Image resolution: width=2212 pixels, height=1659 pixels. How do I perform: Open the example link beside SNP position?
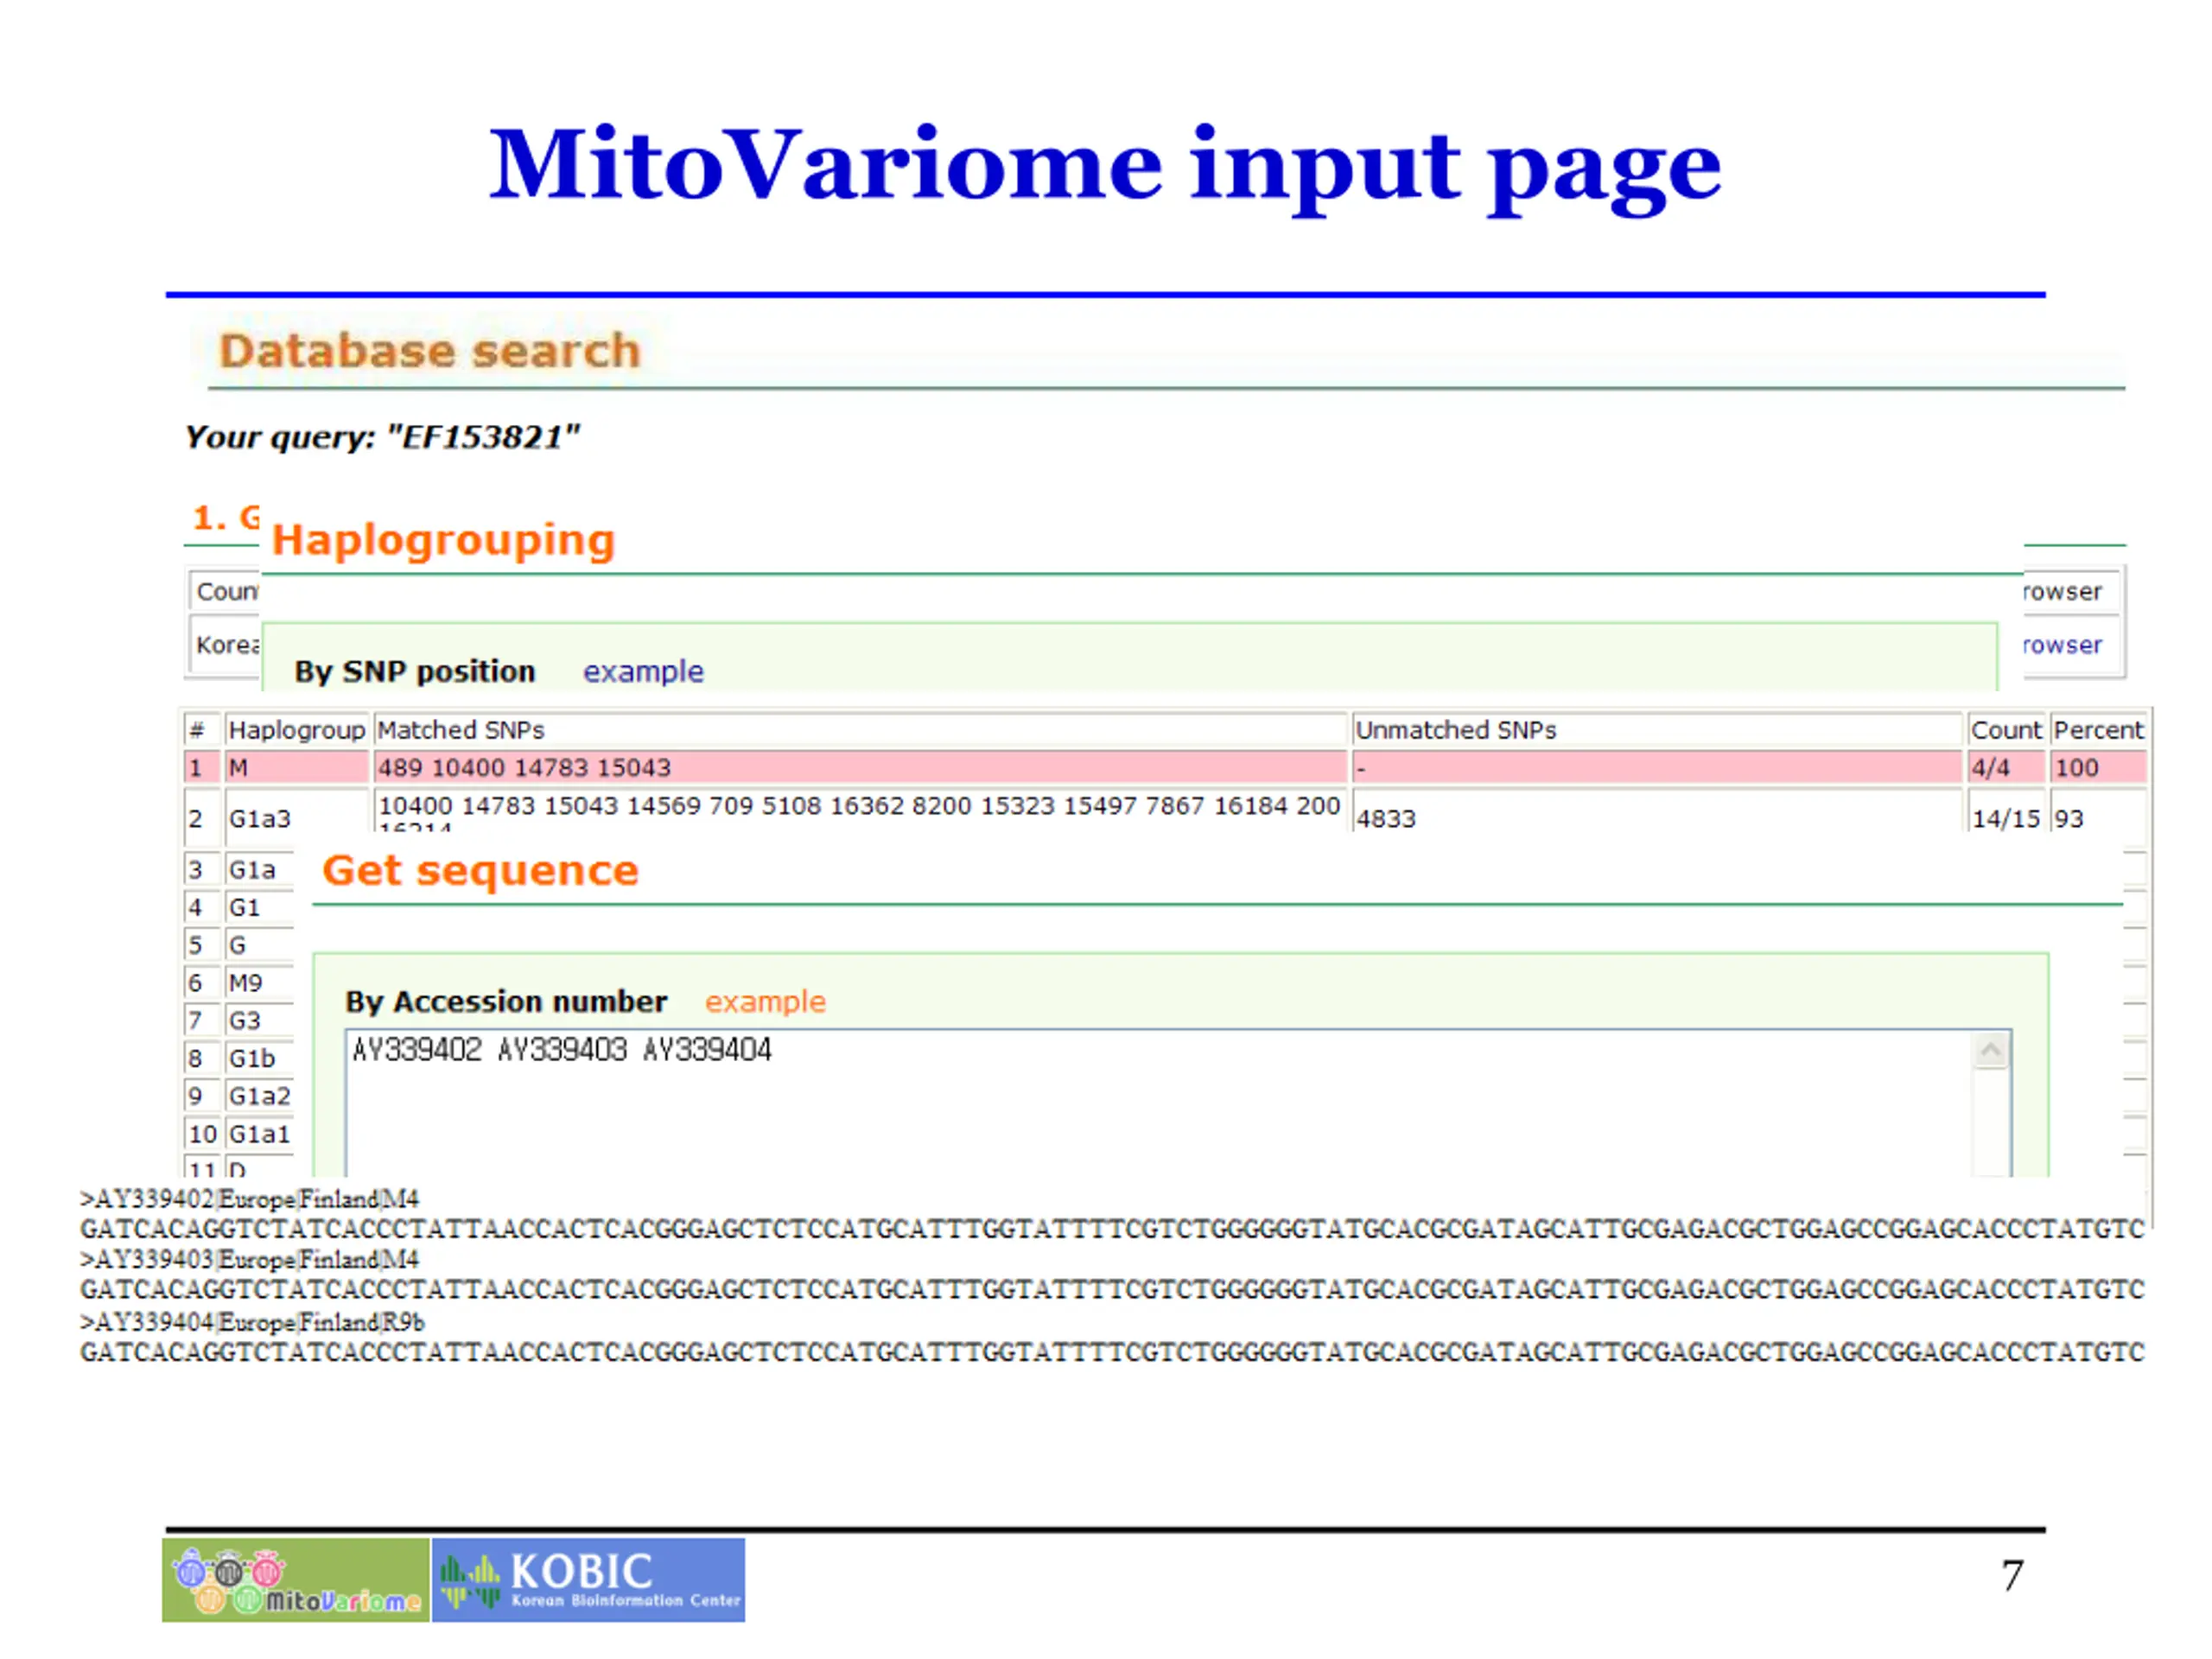click(643, 671)
